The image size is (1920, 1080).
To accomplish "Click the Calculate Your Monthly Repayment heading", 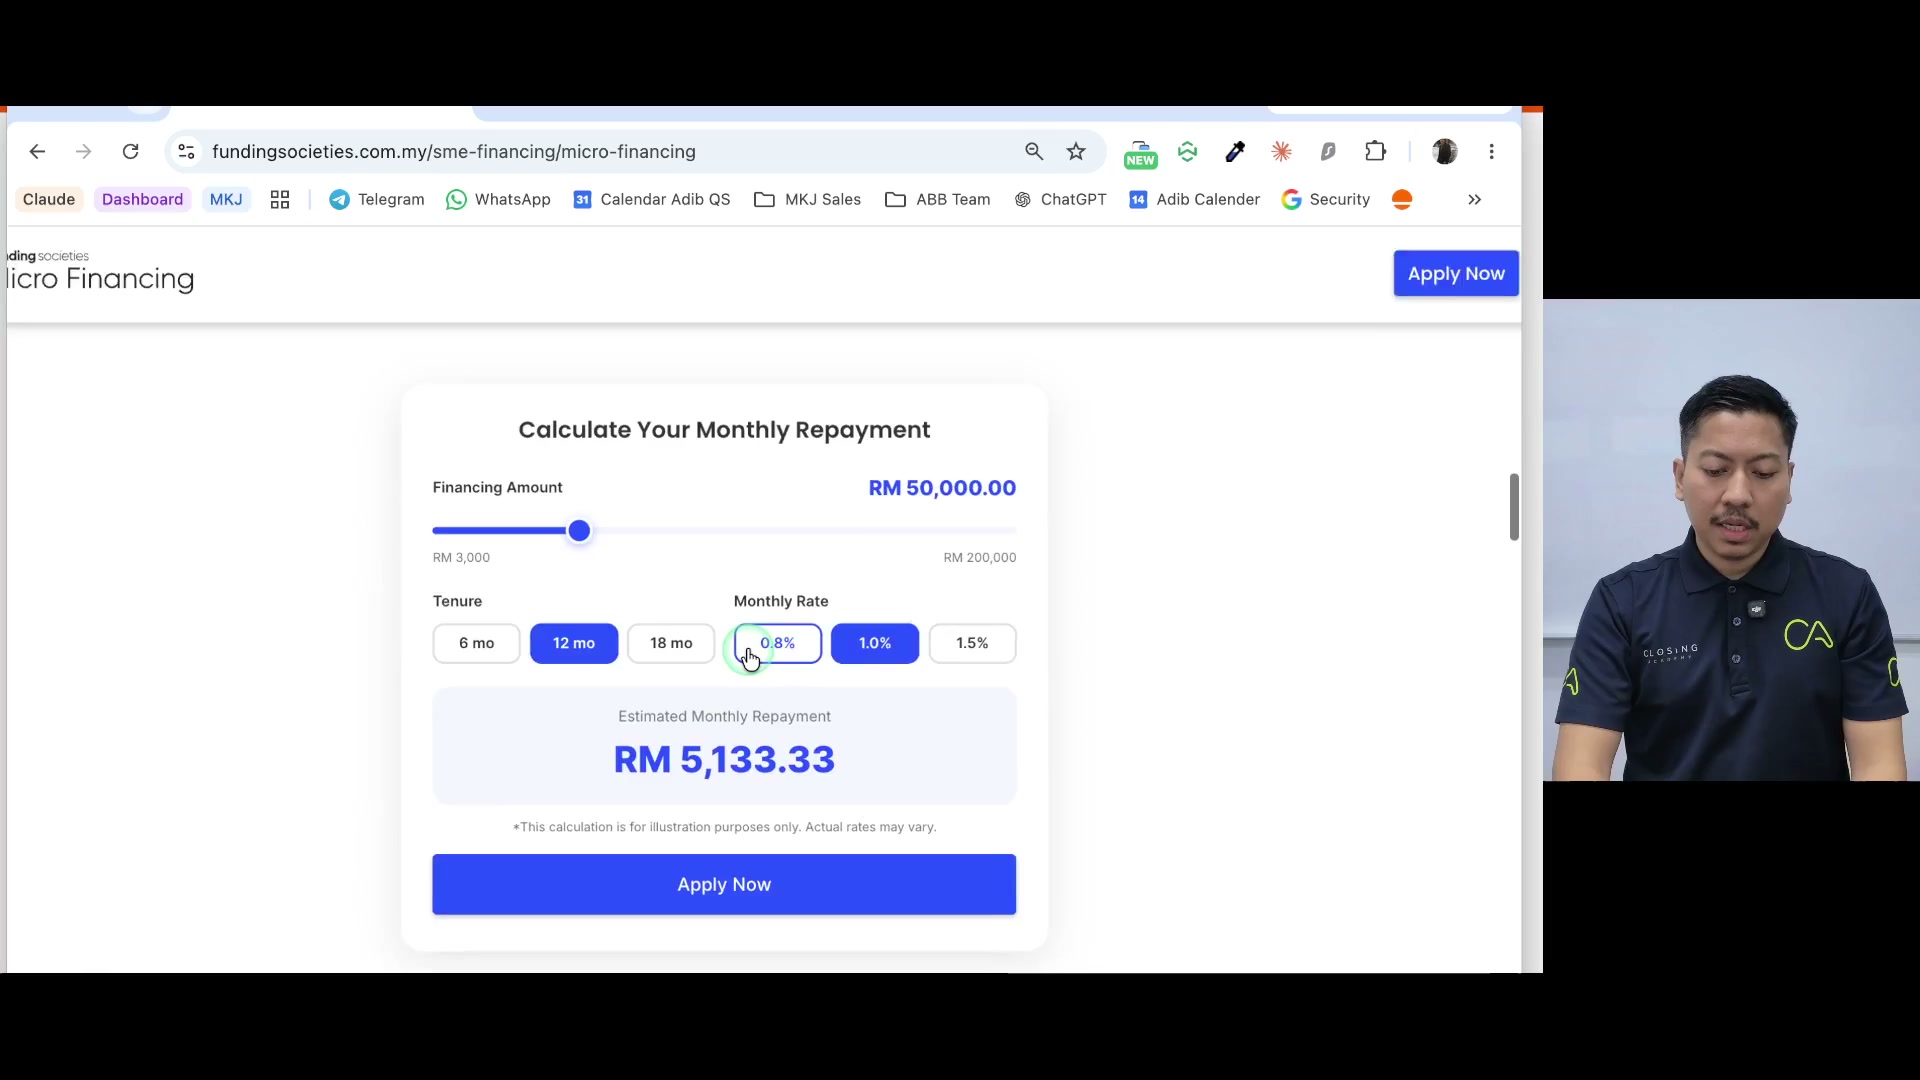I will click(x=724, y=430).
